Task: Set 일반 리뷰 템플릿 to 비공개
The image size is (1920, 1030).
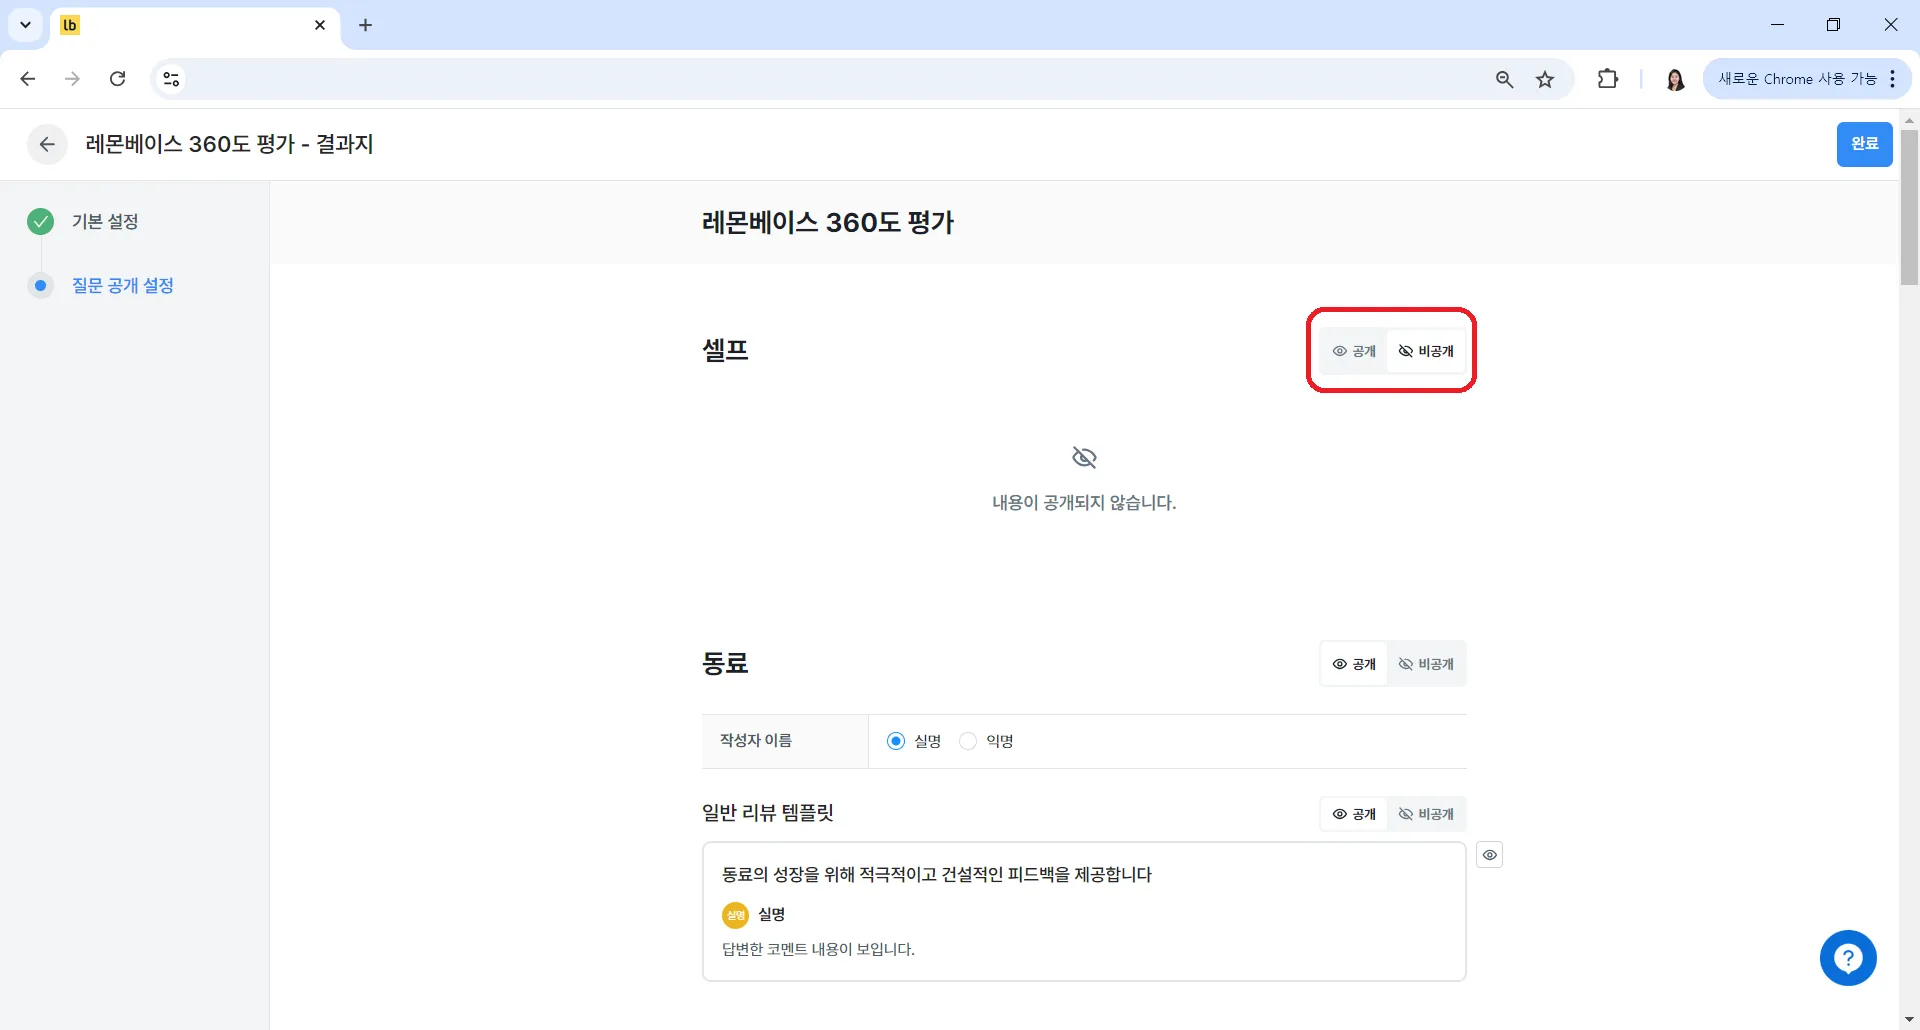Action: [x=1426, y=814]
